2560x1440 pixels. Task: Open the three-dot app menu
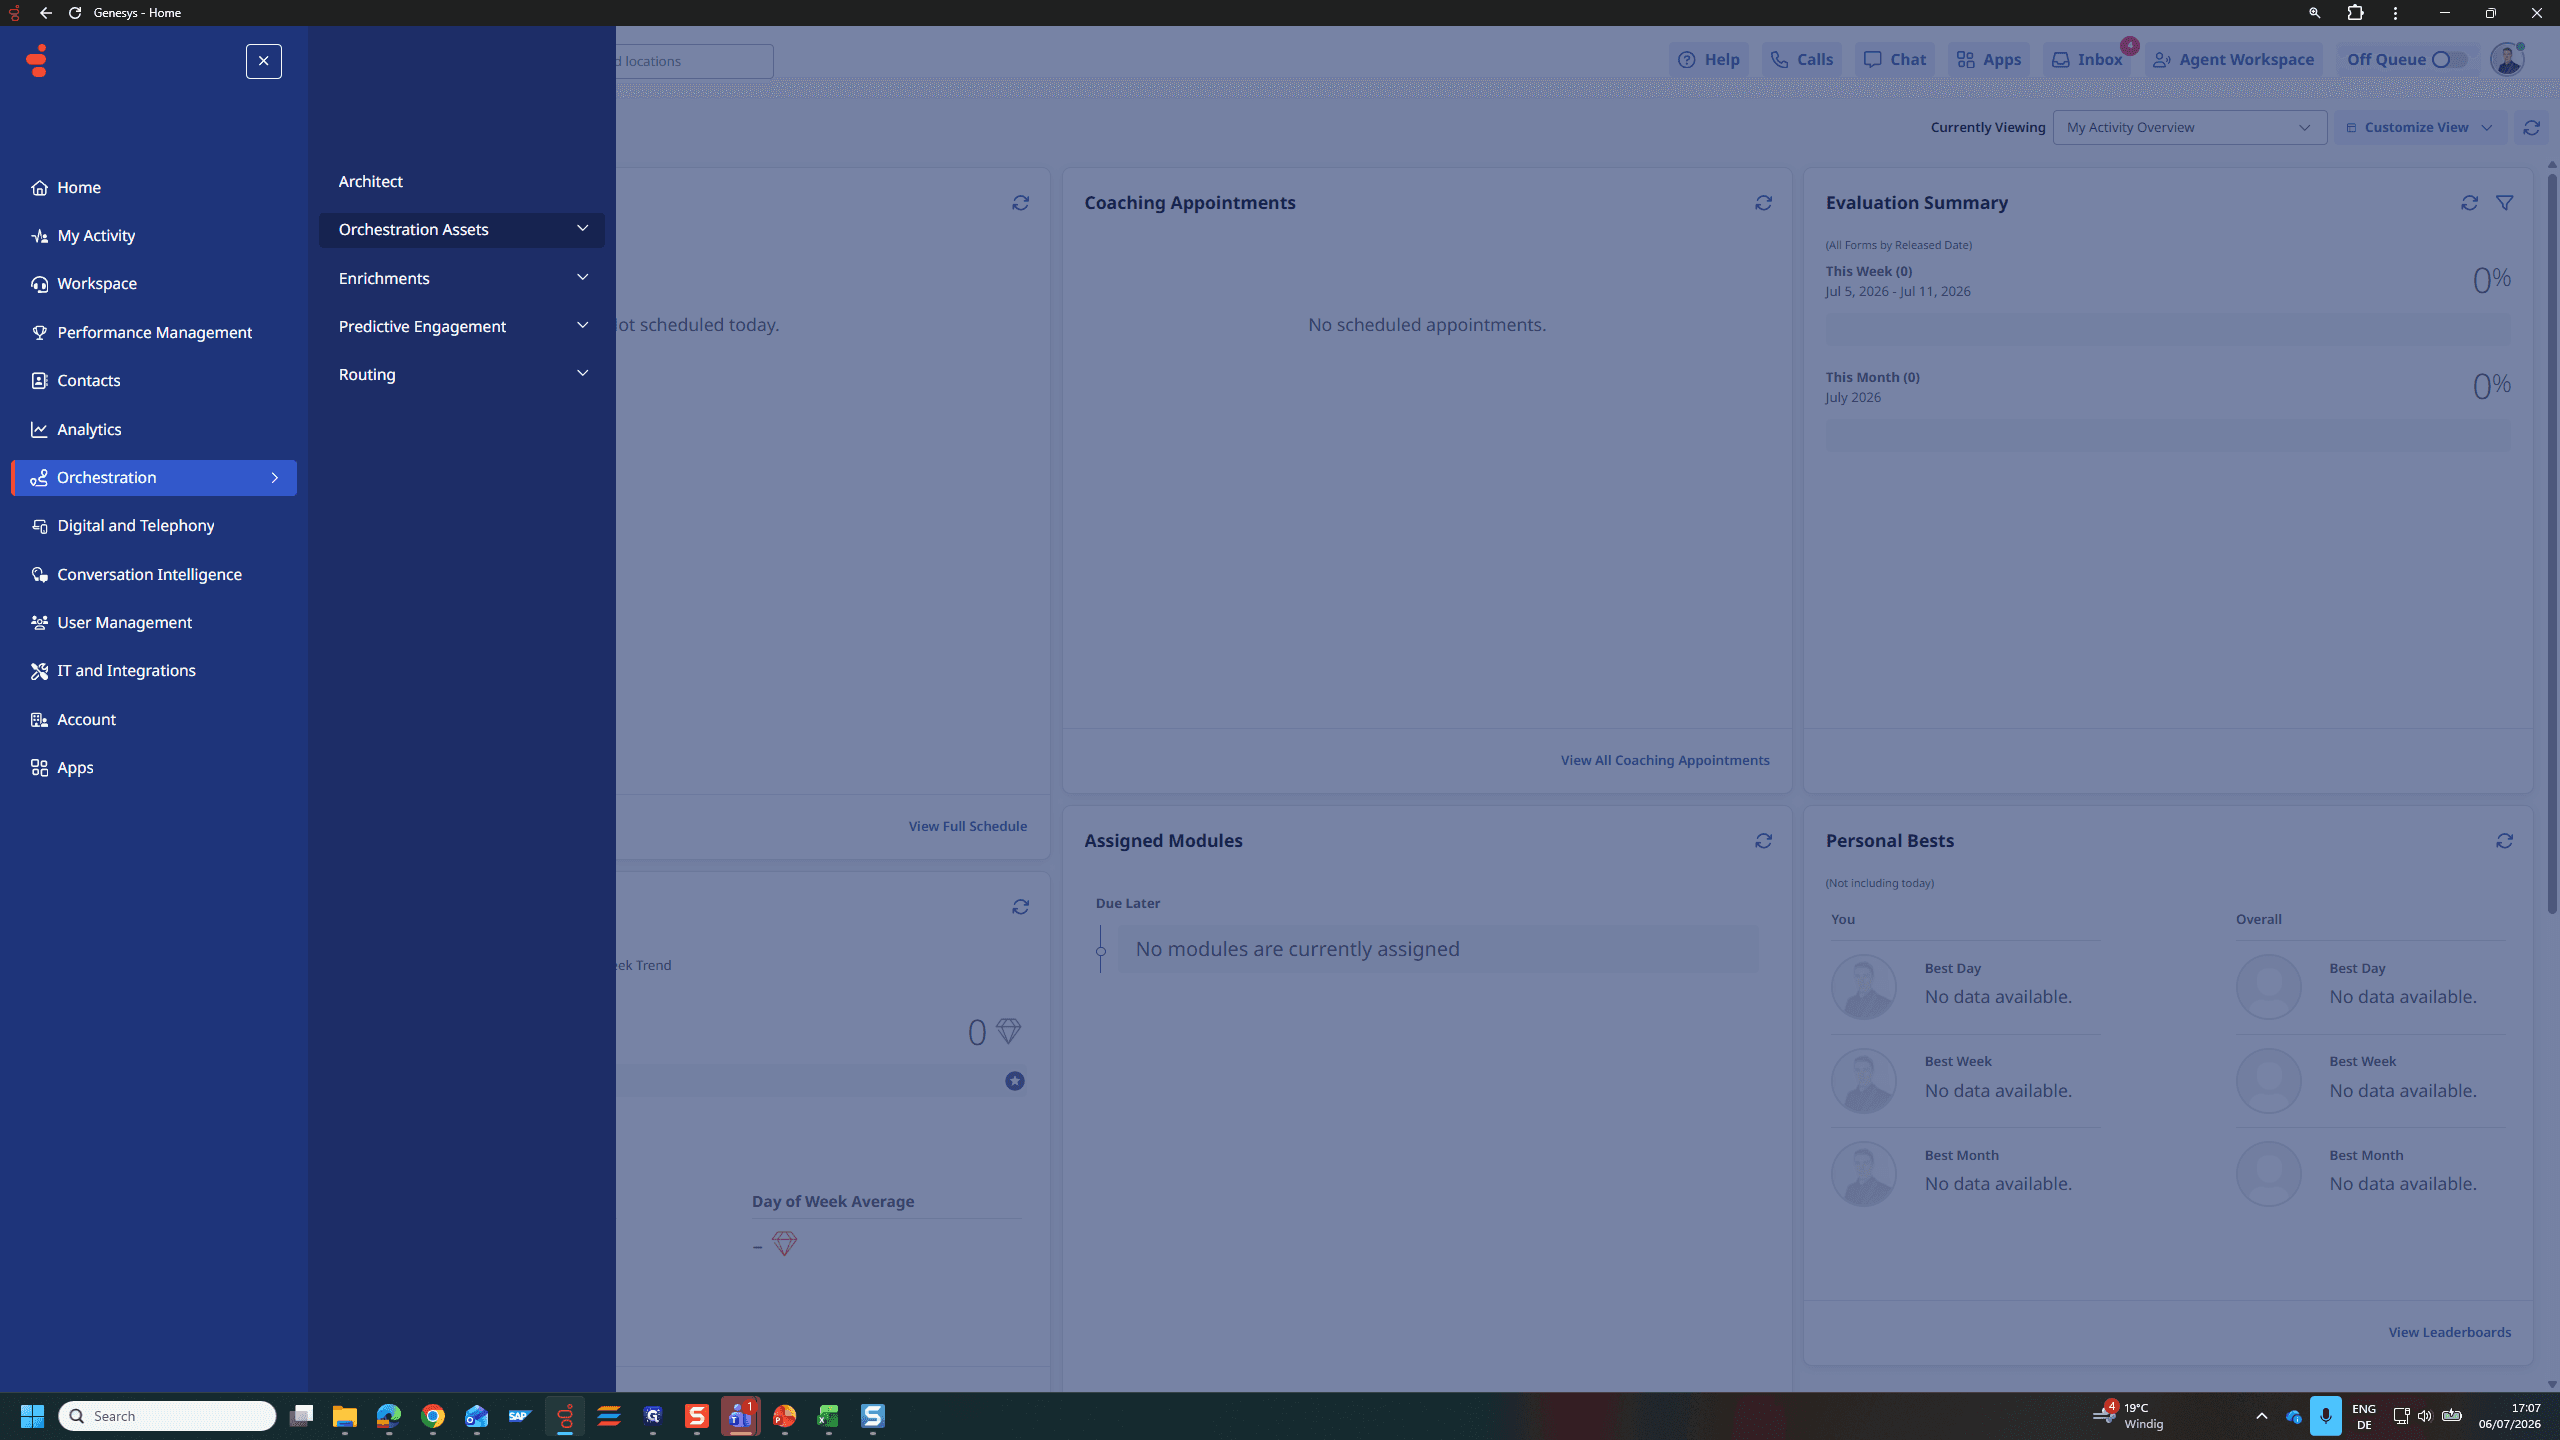pyautogui.click(x=2395, y=13)
